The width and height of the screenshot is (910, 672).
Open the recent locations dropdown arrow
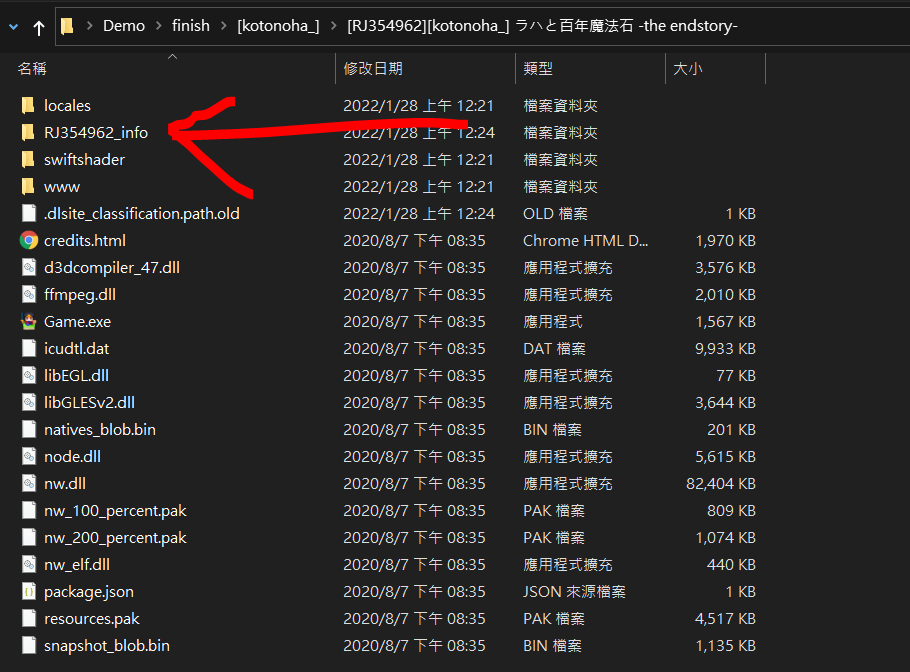[14, 27]
